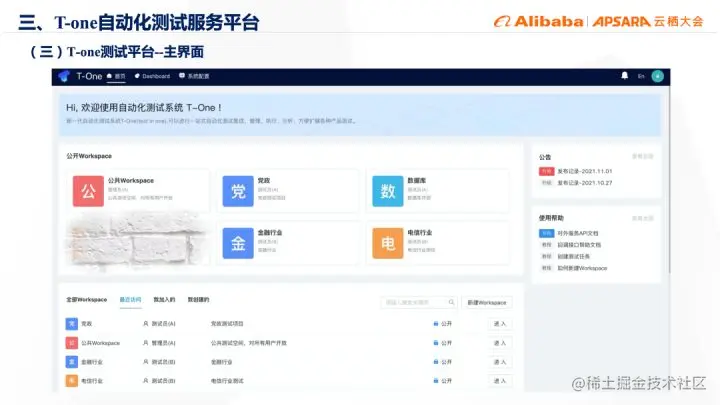Click the lock icon in the 金融行业 row
This screenshot has width=720, height=405.
point(436,362)
